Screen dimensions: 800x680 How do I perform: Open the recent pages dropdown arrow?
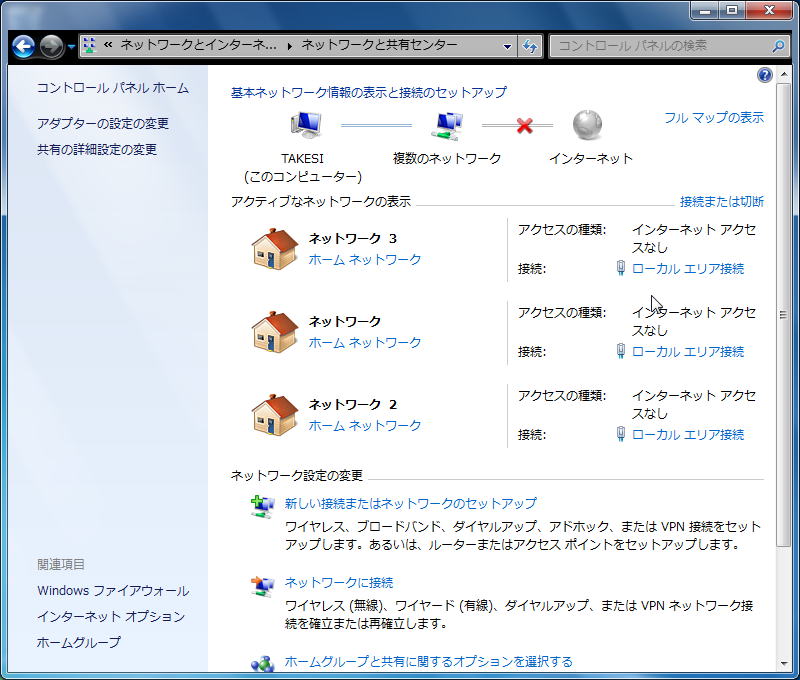pos(71,47)
